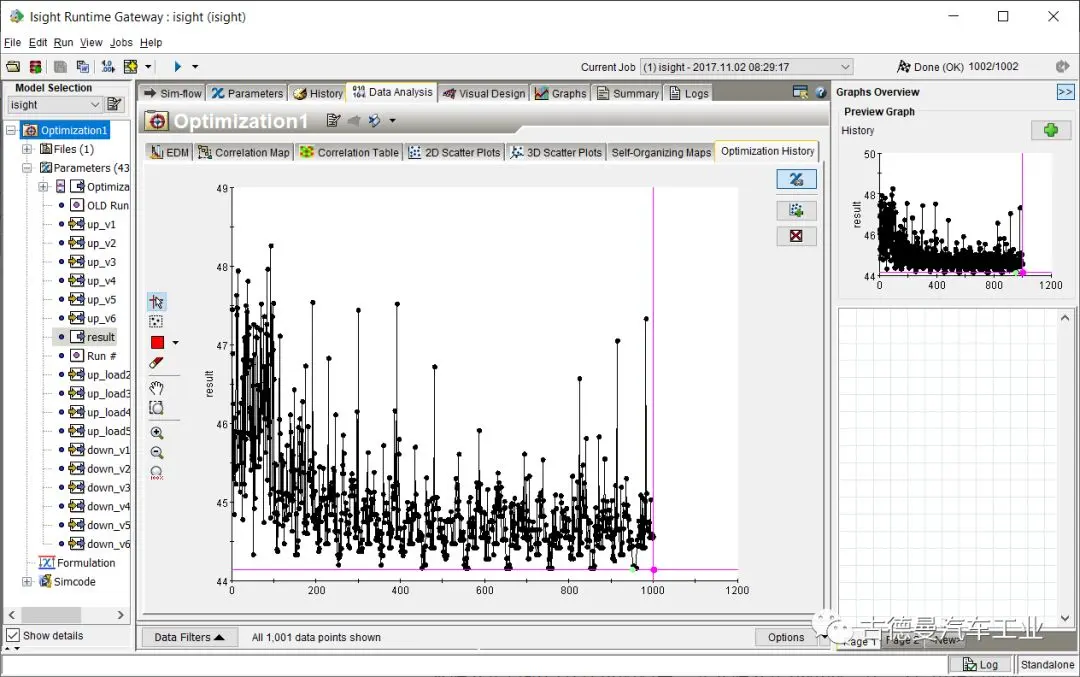Open the isight model selection dropdown
The image size is (1080, 677).
point(95,105)
